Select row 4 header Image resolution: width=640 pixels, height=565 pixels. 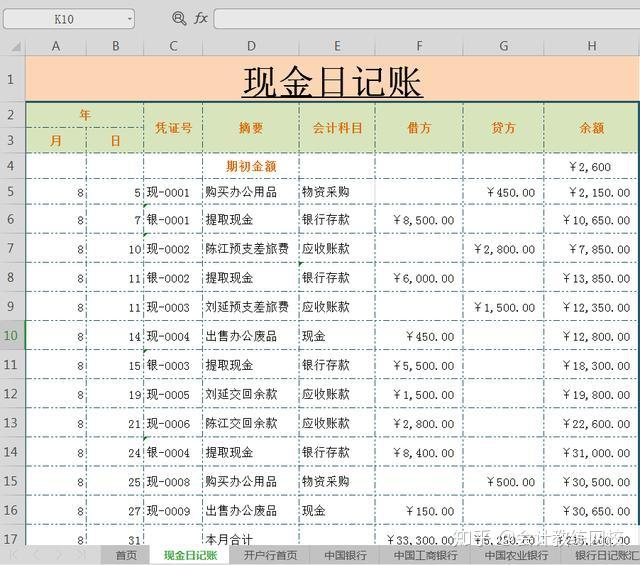pyautogui.click(x=11, y=166)
